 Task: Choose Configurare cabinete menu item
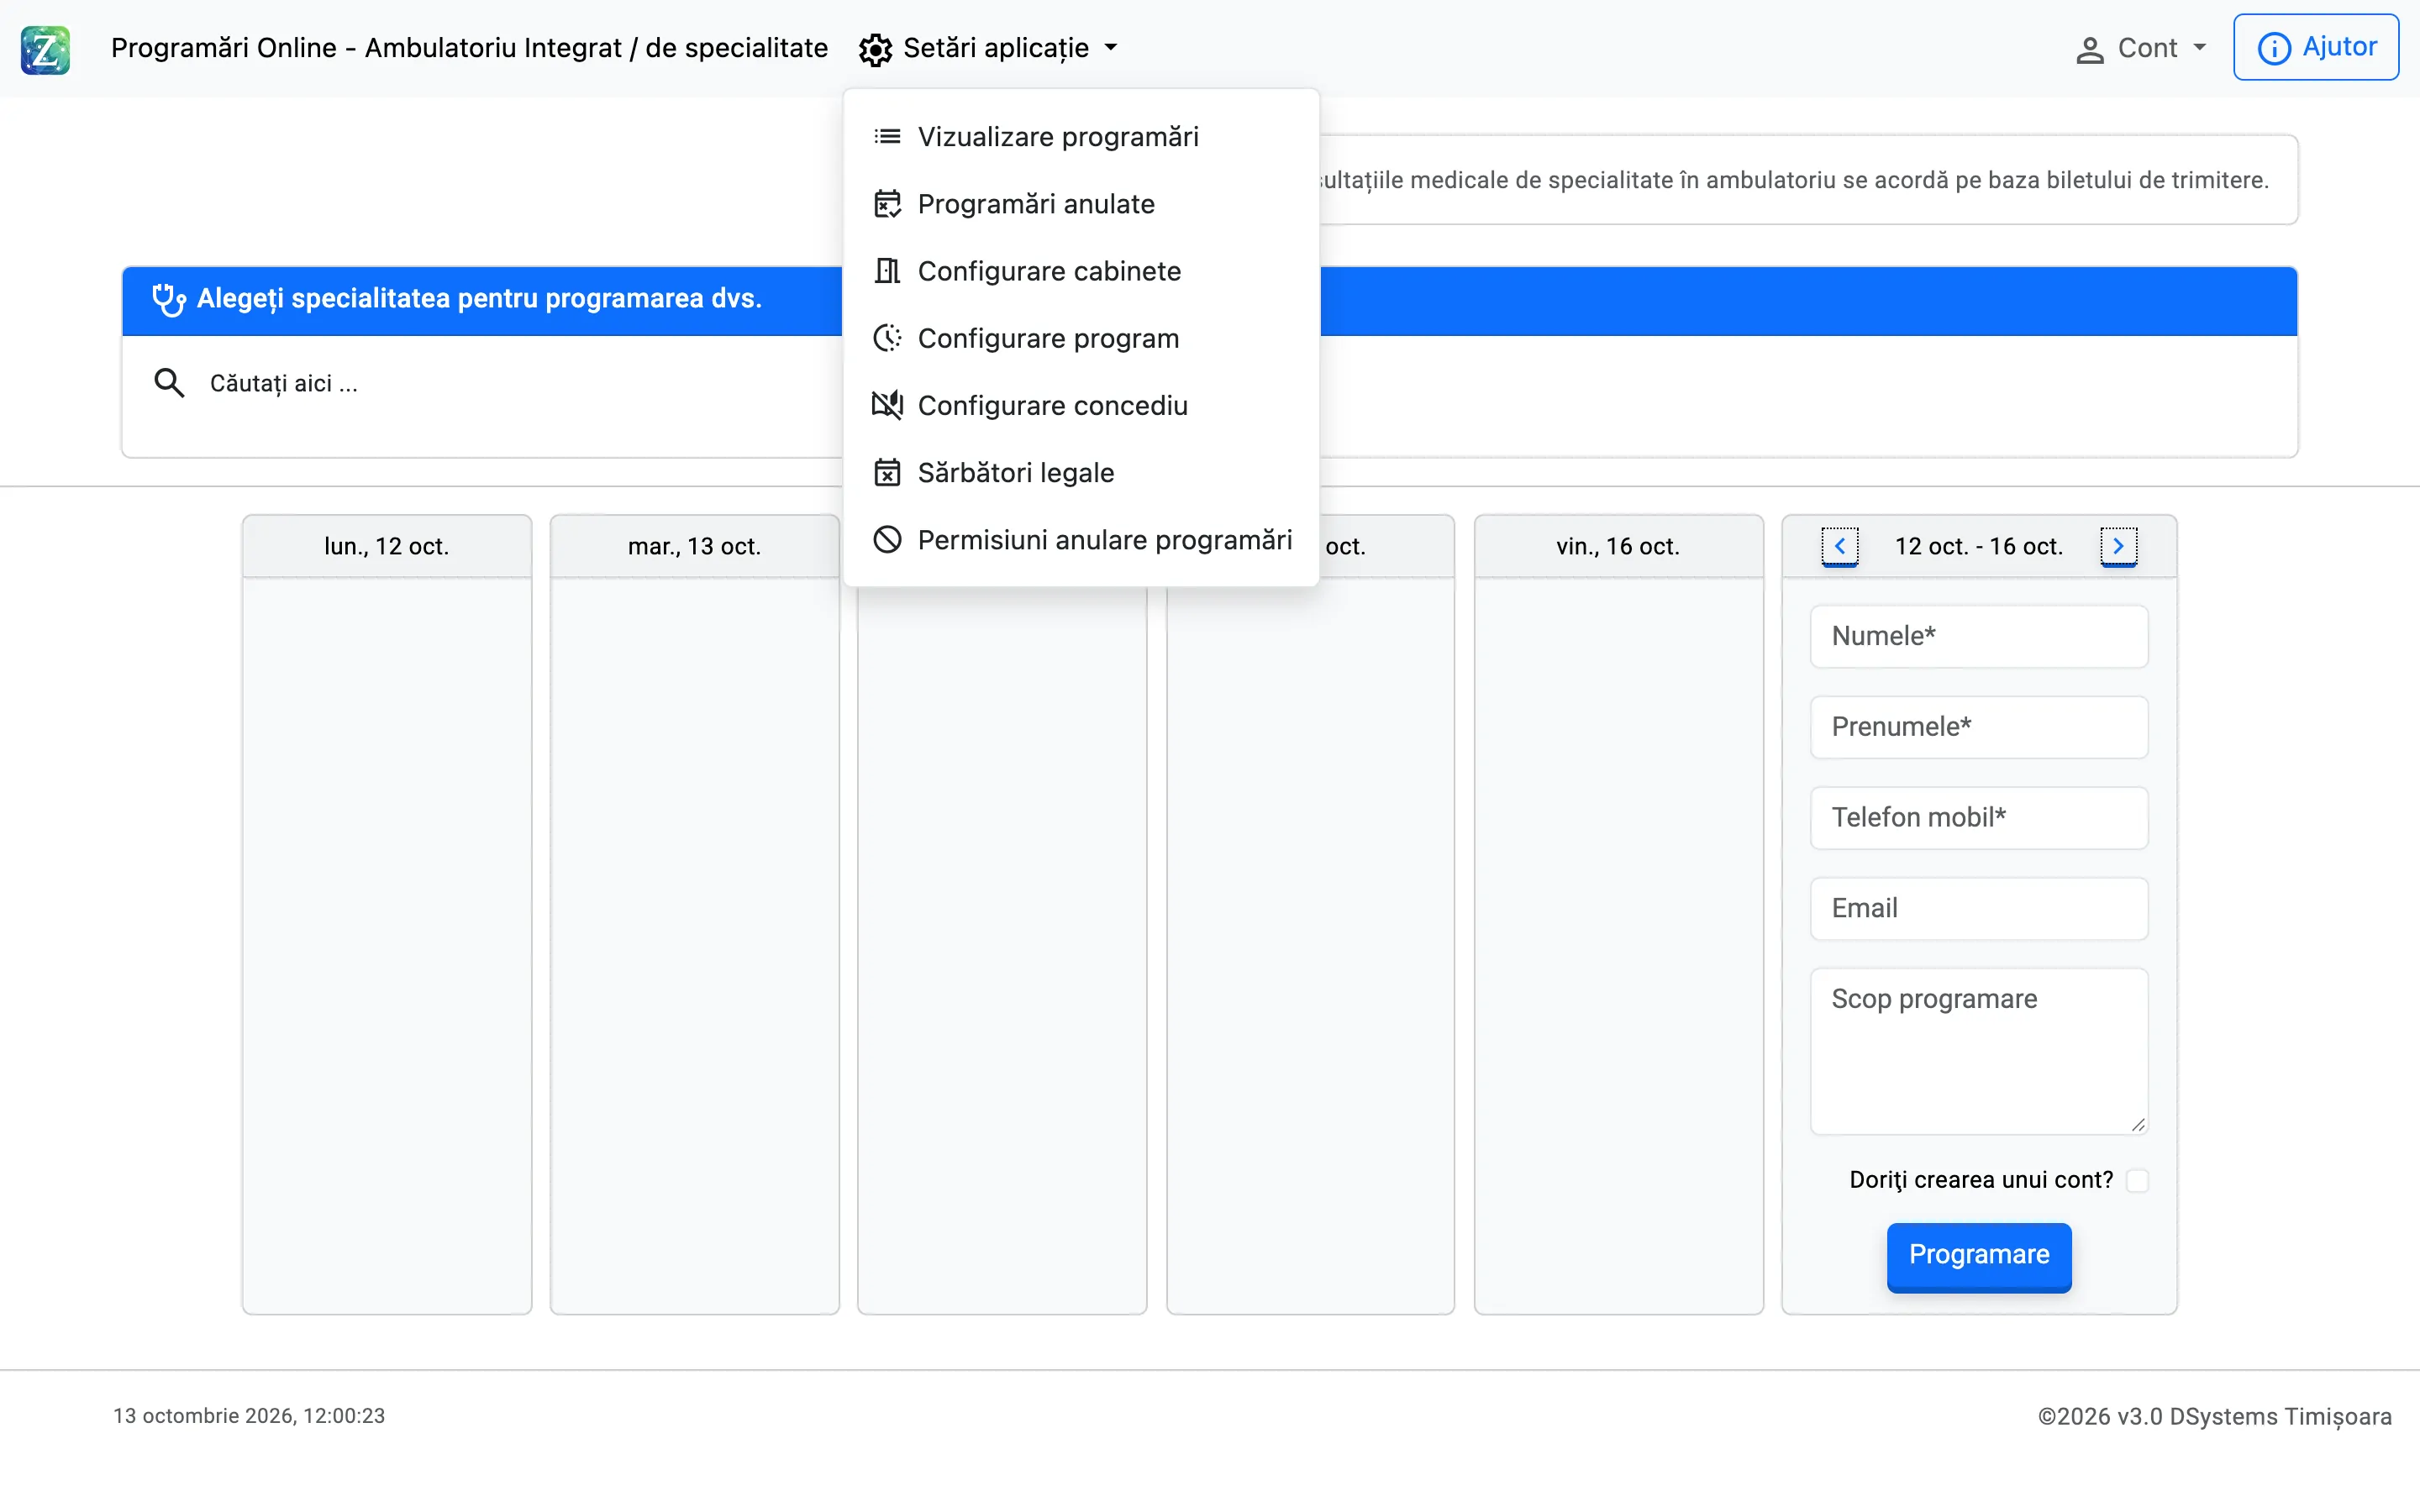(1081, 271)
